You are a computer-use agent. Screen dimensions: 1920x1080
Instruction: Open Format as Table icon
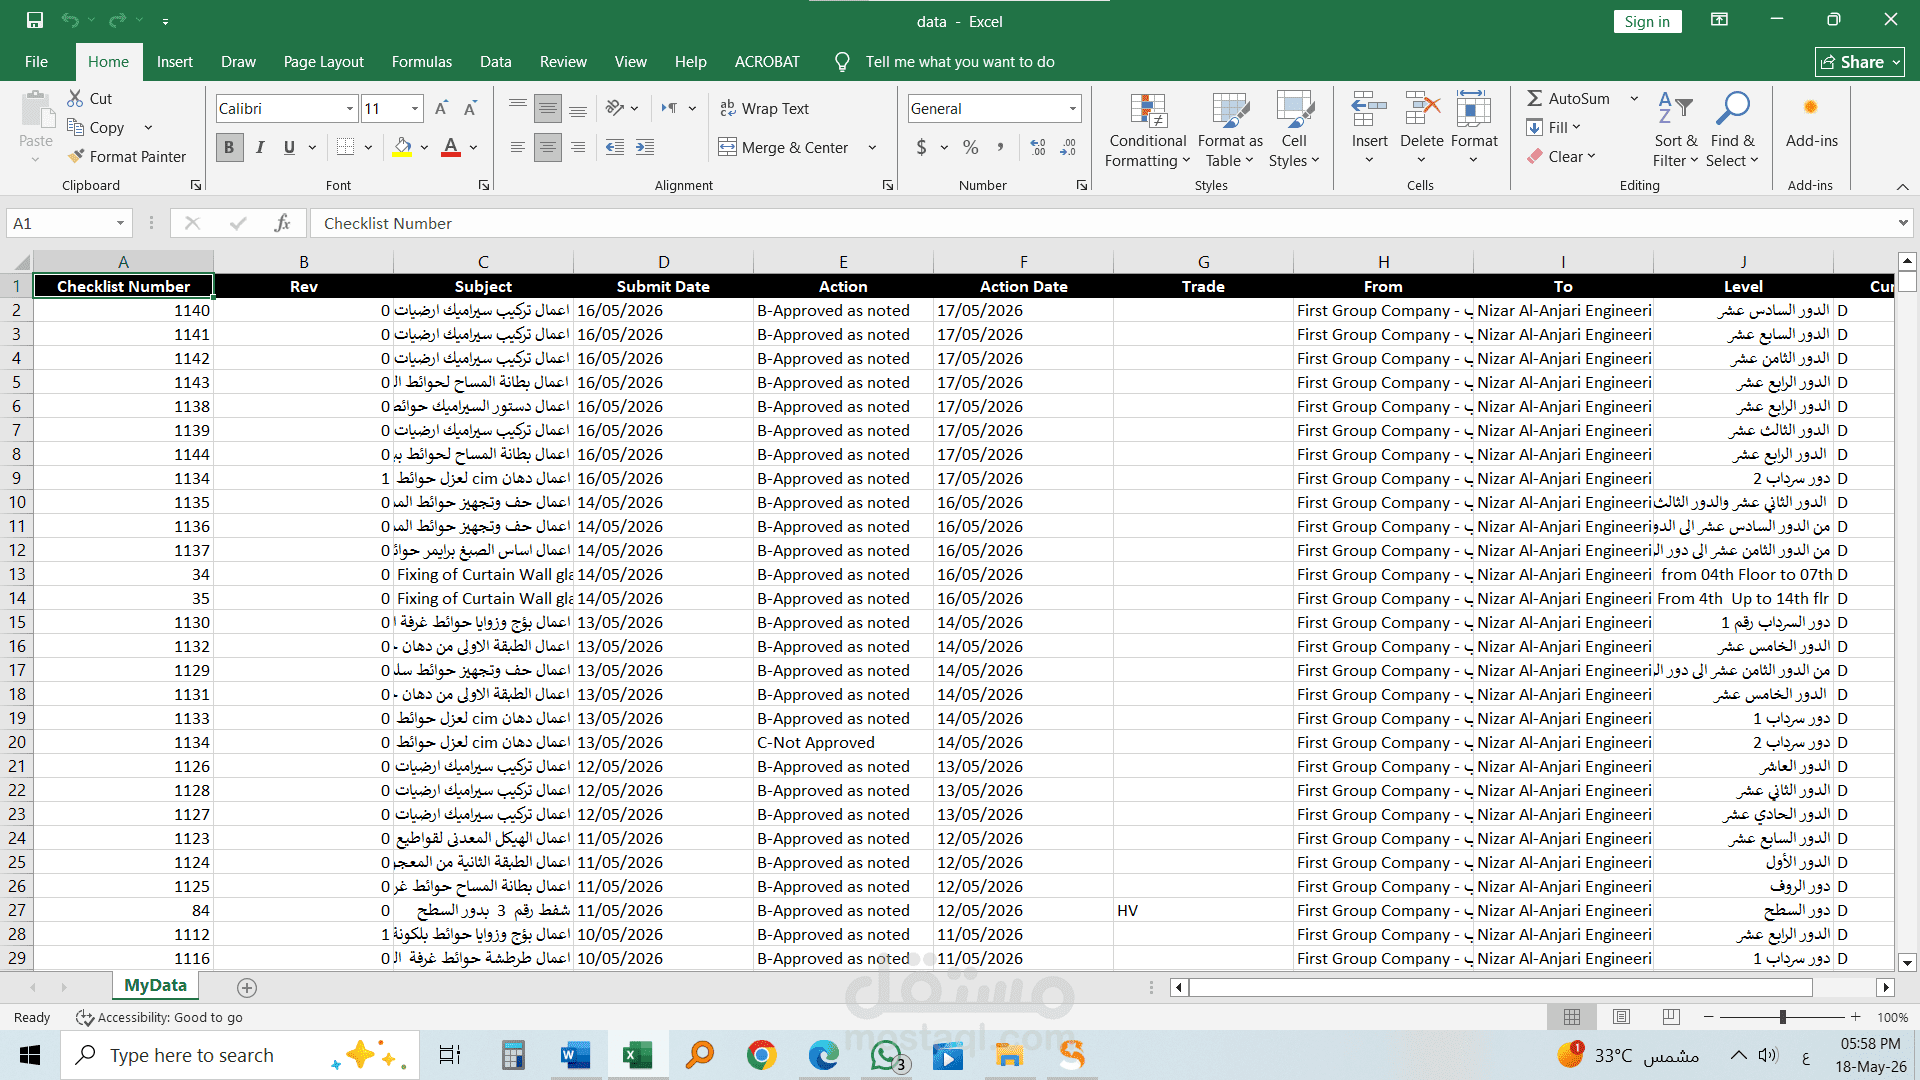coord(1230,111)
